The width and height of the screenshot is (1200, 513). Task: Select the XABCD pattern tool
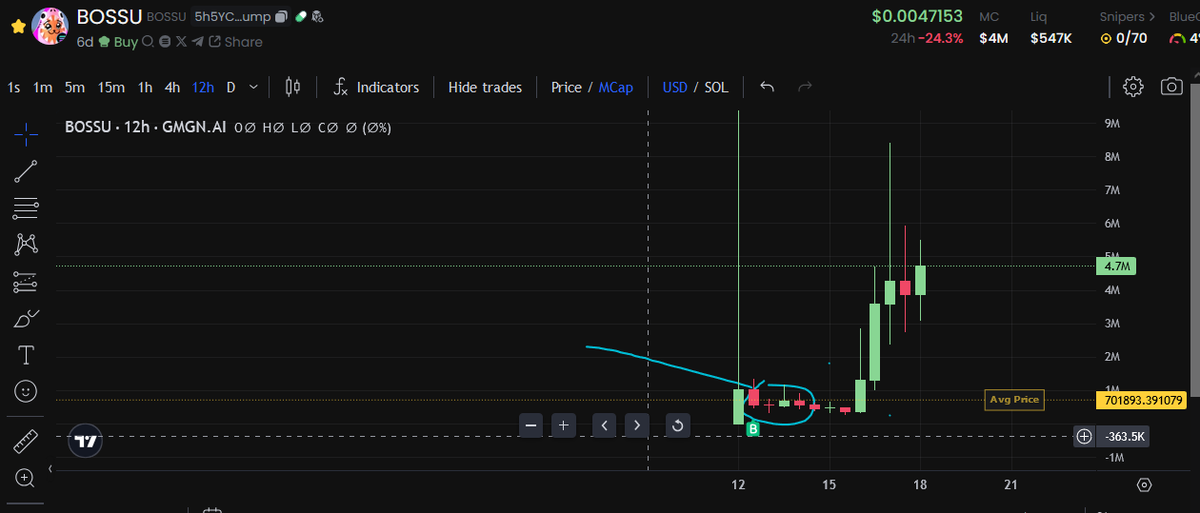pos(27,244)
